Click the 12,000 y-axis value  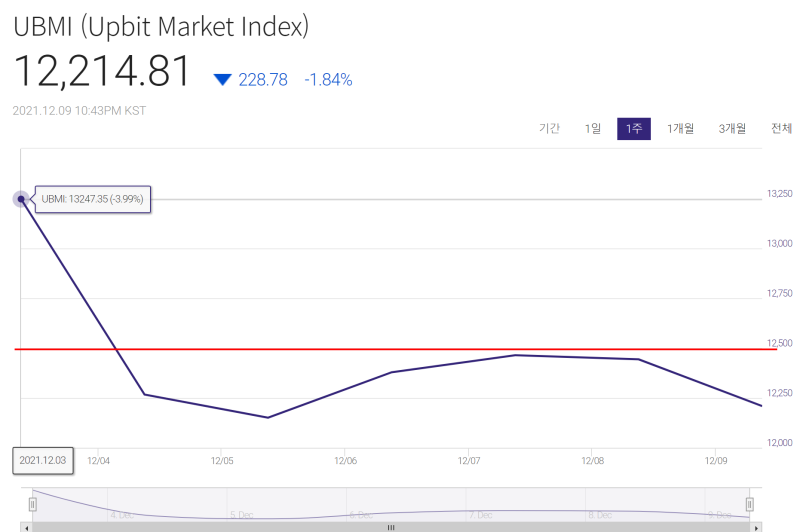tap(780, 443)
